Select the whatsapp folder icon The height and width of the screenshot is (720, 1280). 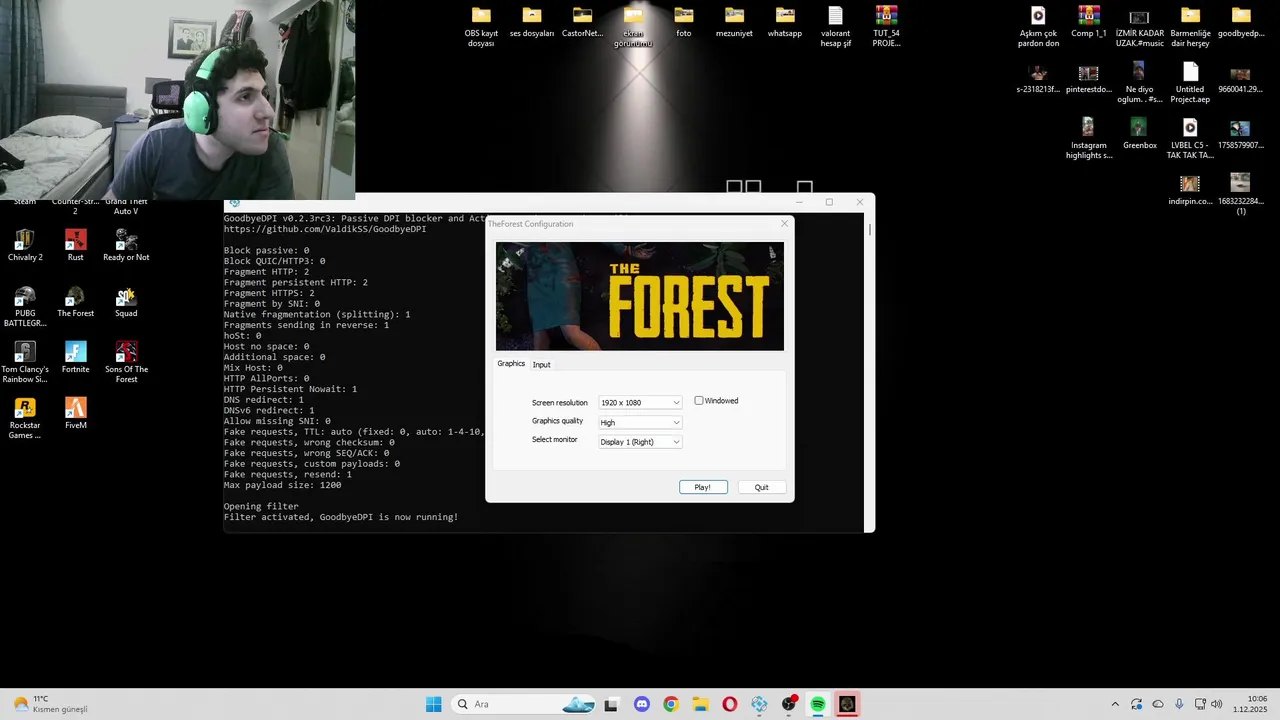point(785,22)
